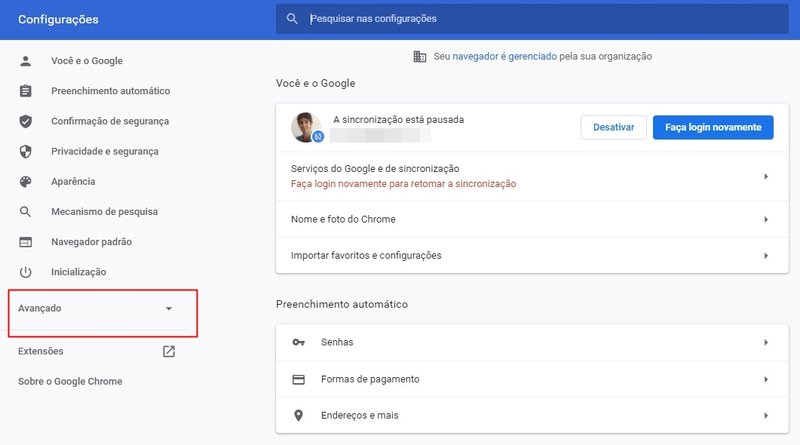800x445 pixels.
Task: Click the Configurações title
Action: [x=58, y=19]
